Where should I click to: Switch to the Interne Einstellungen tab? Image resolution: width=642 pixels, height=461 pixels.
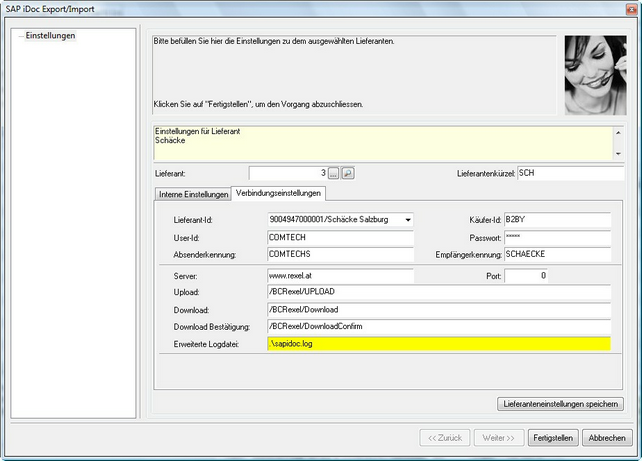pos(193,194)
